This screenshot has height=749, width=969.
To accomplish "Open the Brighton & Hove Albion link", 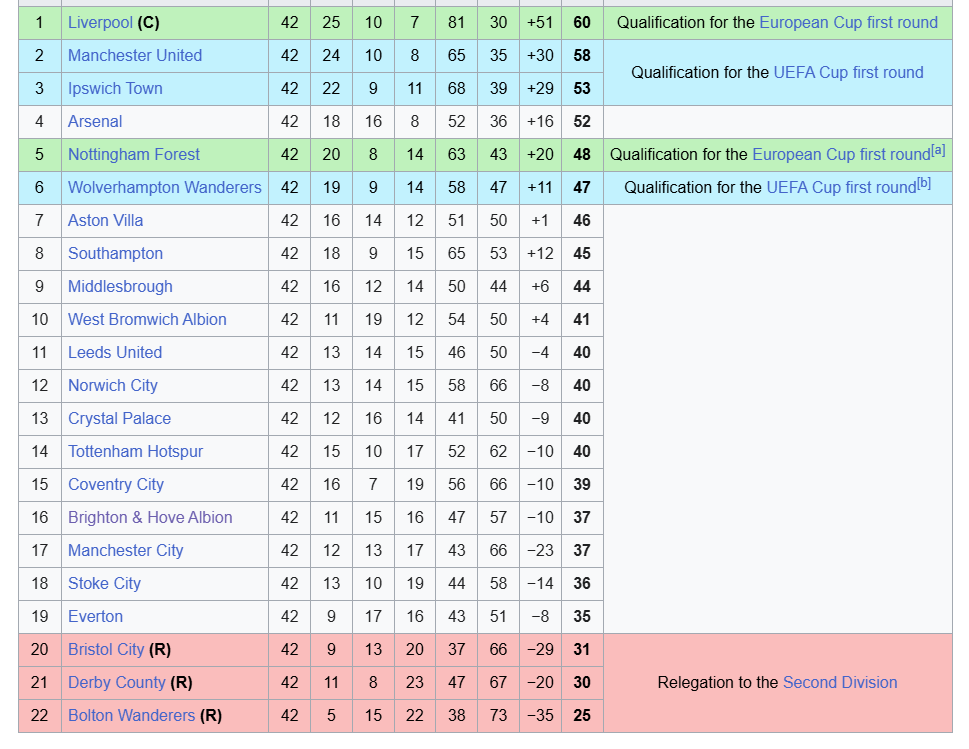I will 150,517.
